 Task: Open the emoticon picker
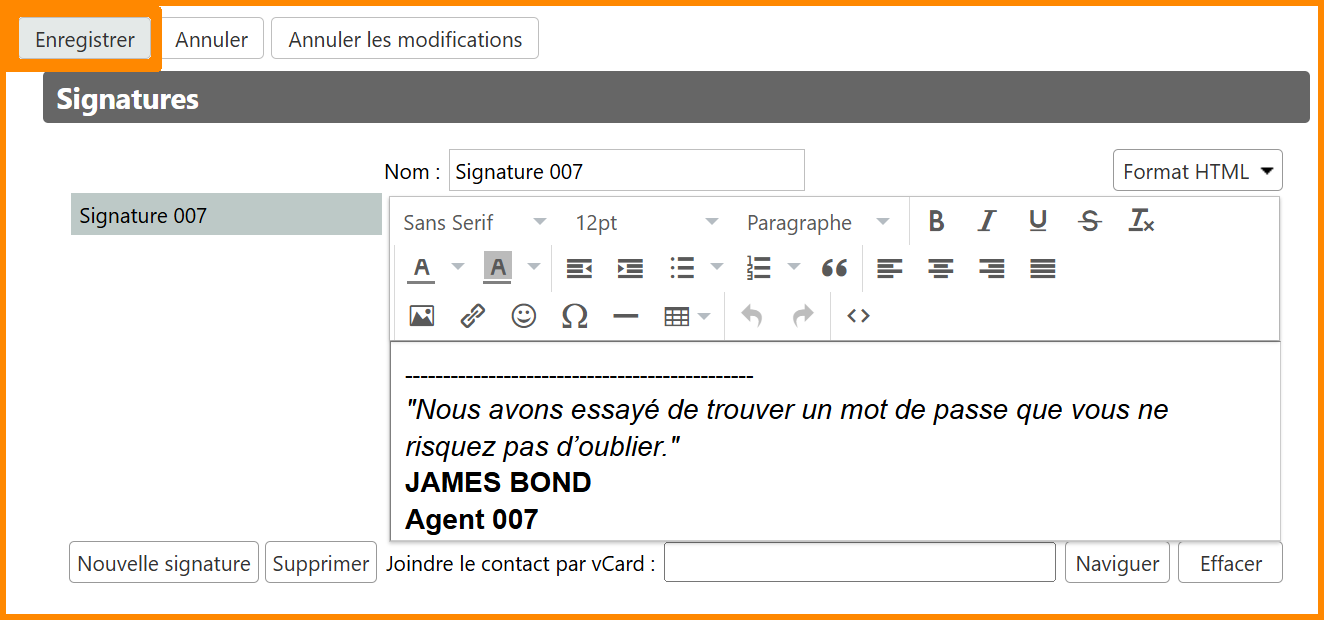(x=524, y=316)
